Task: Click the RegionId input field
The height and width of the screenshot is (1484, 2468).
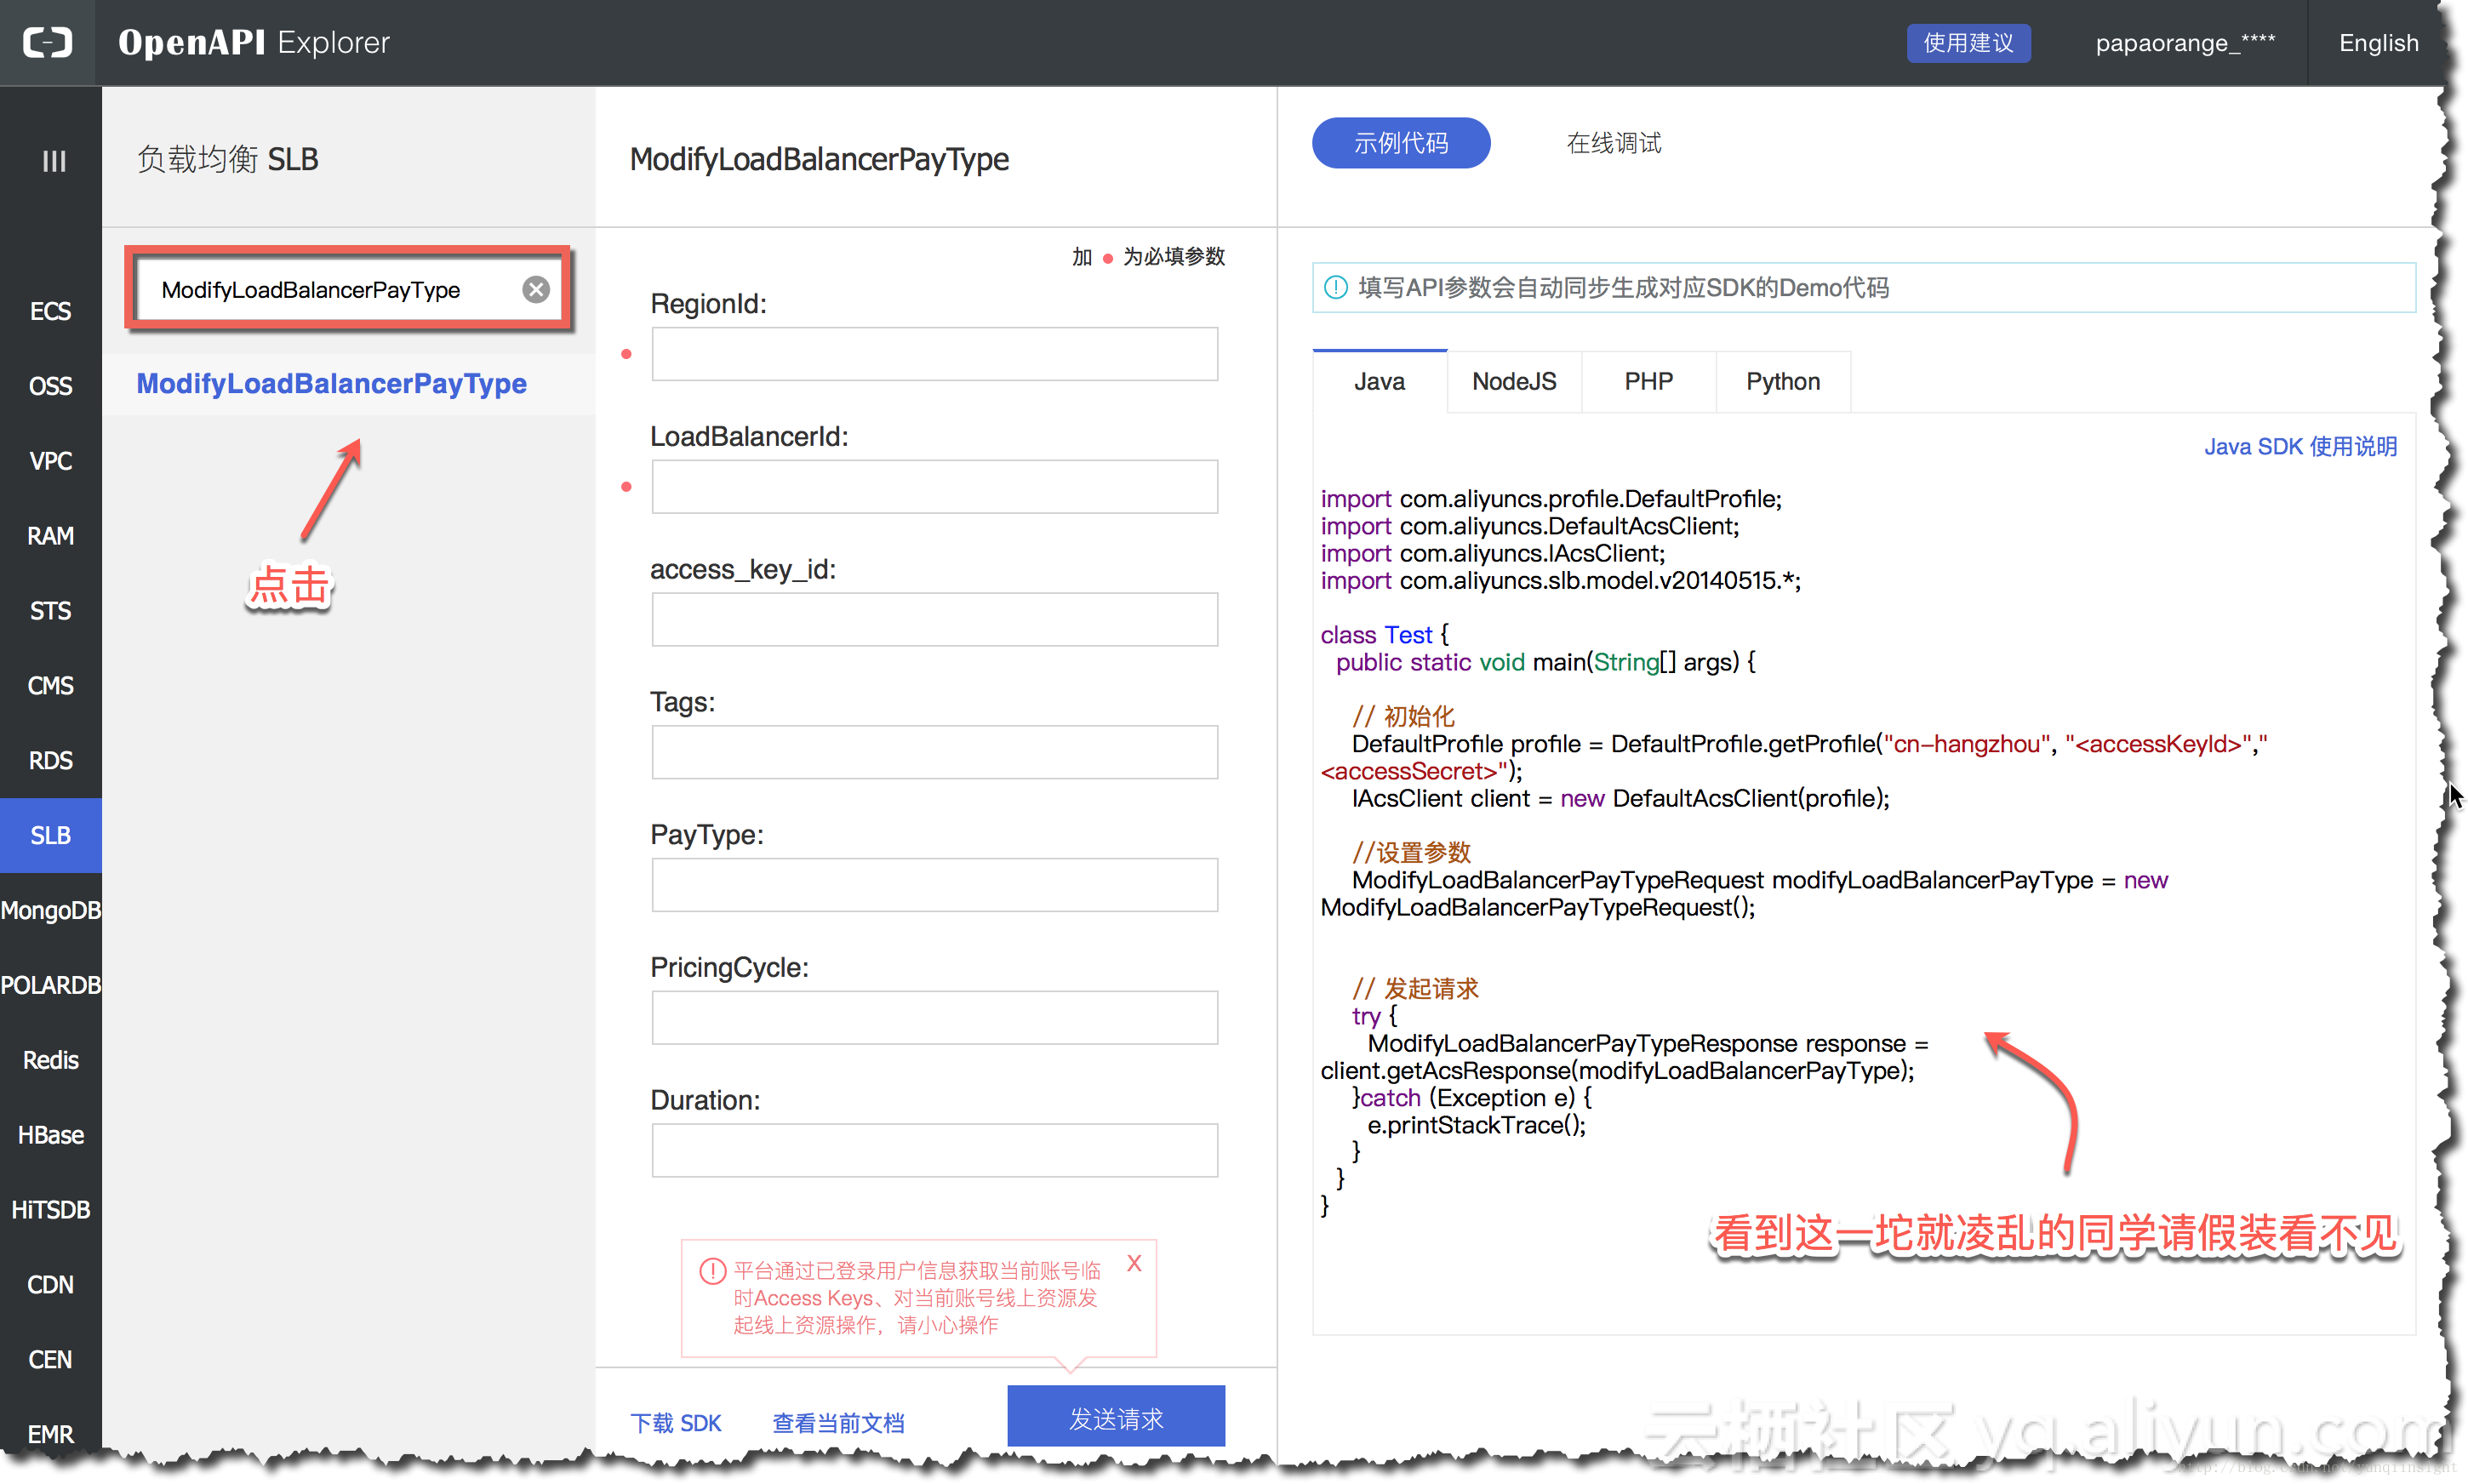Action: [933, 351]
